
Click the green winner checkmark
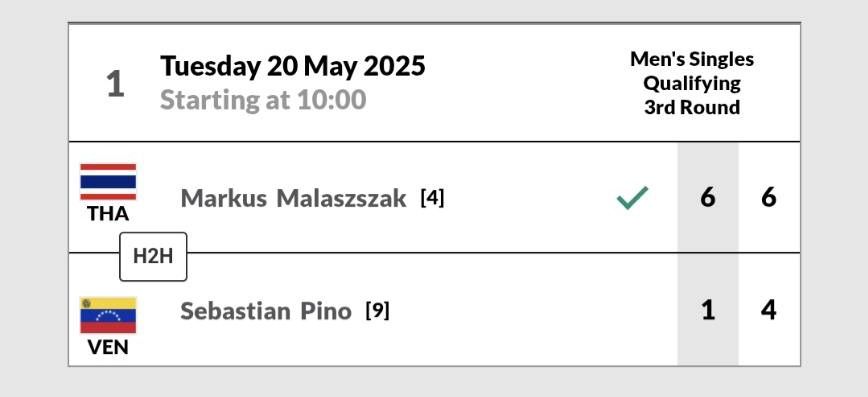click(632, 198)
